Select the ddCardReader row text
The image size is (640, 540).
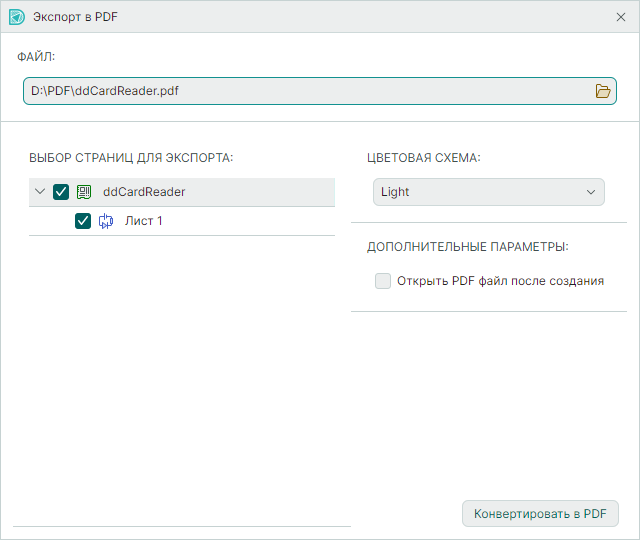coord(144,192)
